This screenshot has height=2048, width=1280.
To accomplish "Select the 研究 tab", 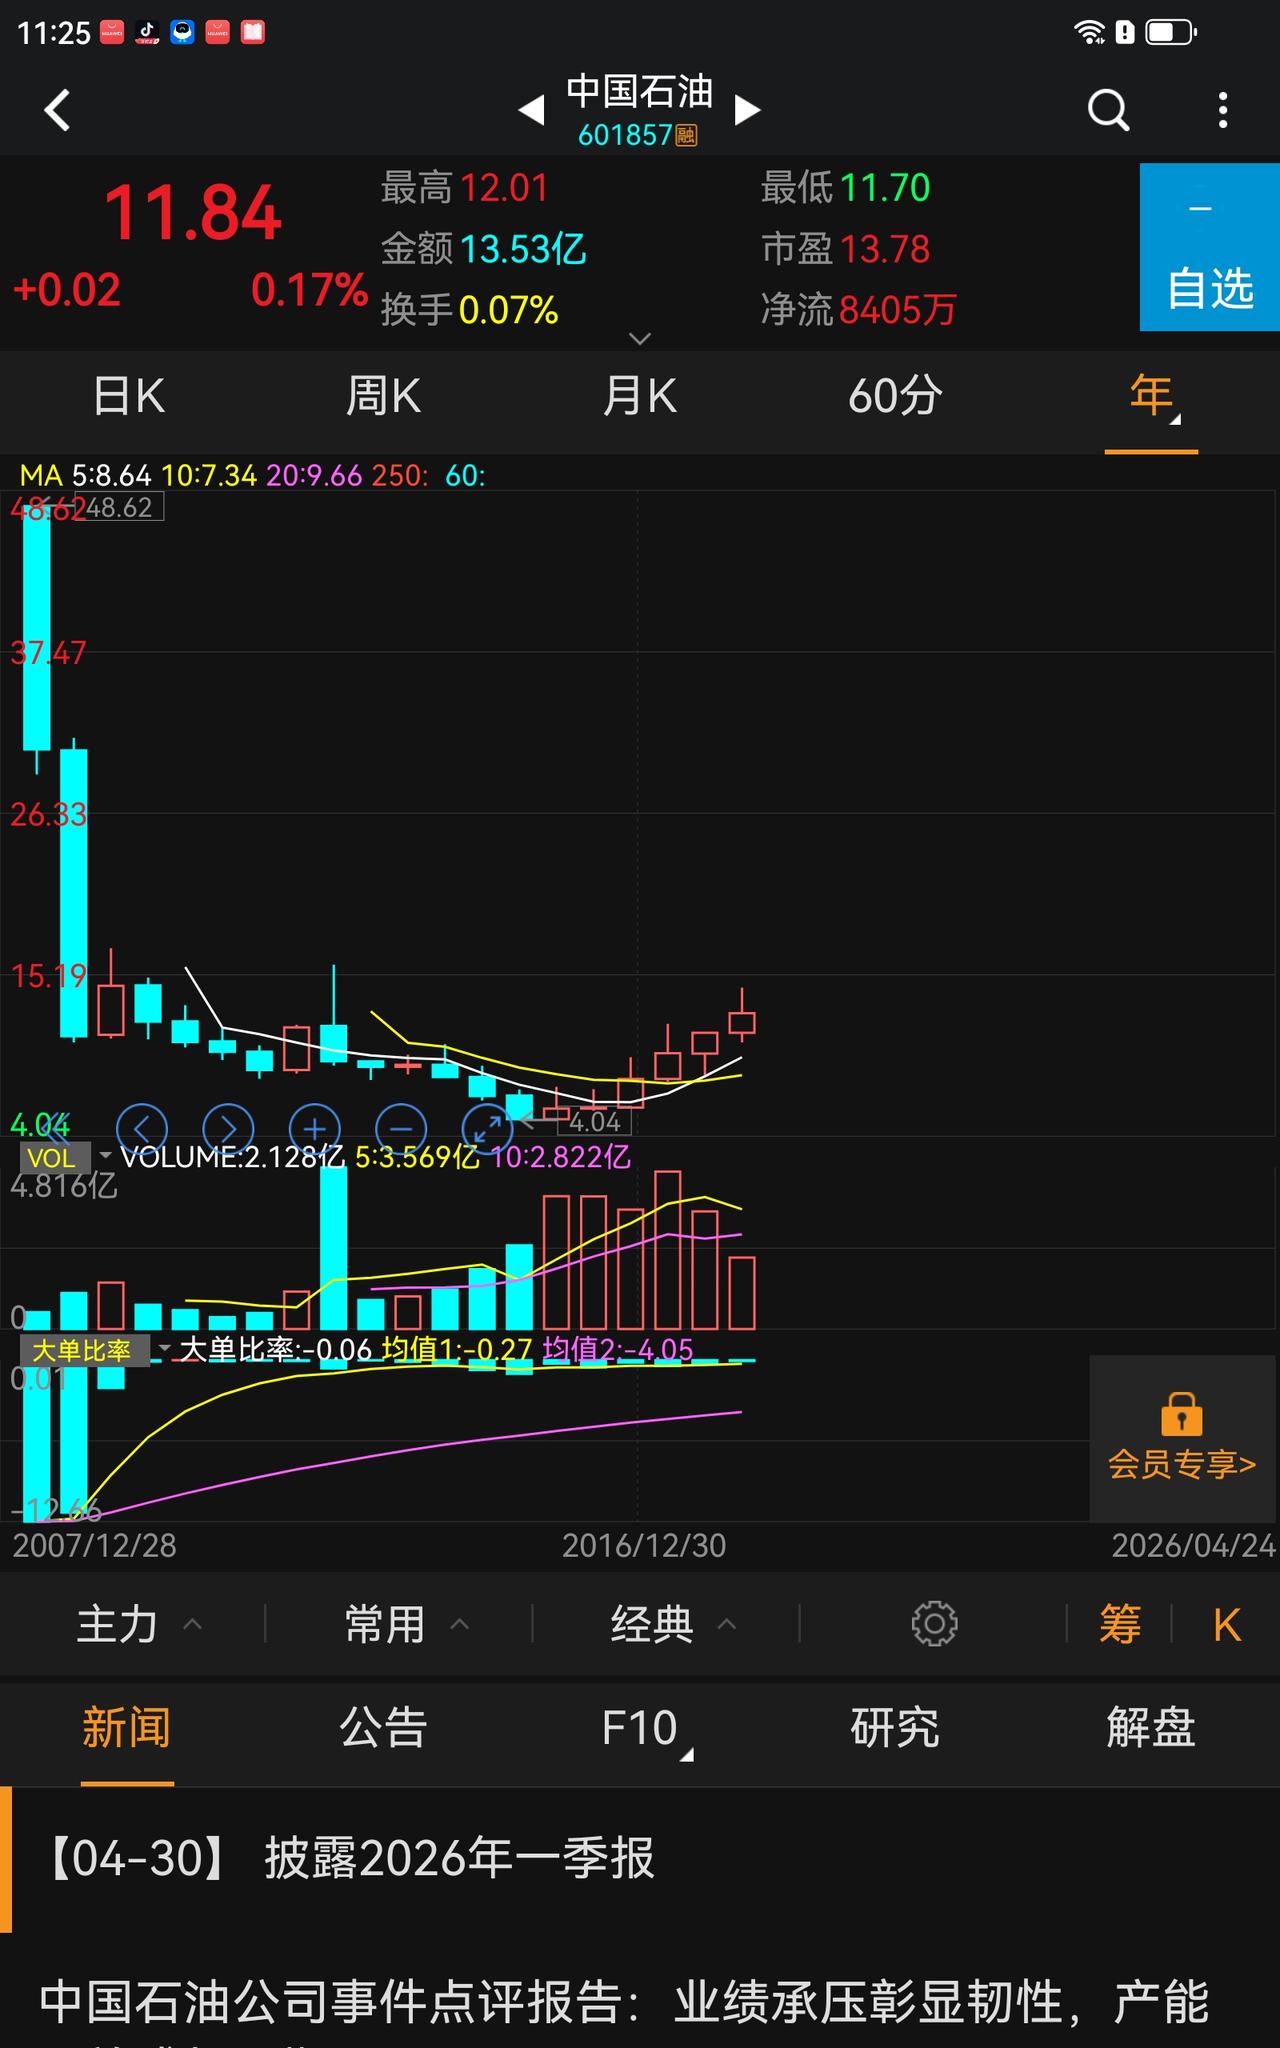I will tap(895, 1728).
